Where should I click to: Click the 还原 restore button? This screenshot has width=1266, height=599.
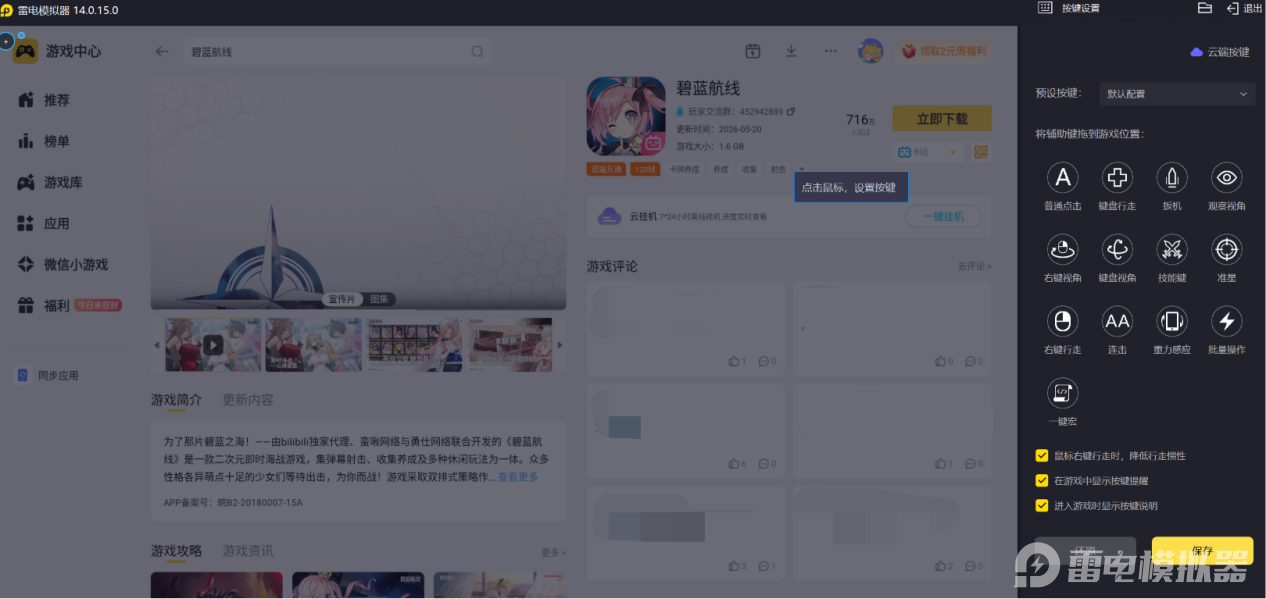tap(1086, 551)
